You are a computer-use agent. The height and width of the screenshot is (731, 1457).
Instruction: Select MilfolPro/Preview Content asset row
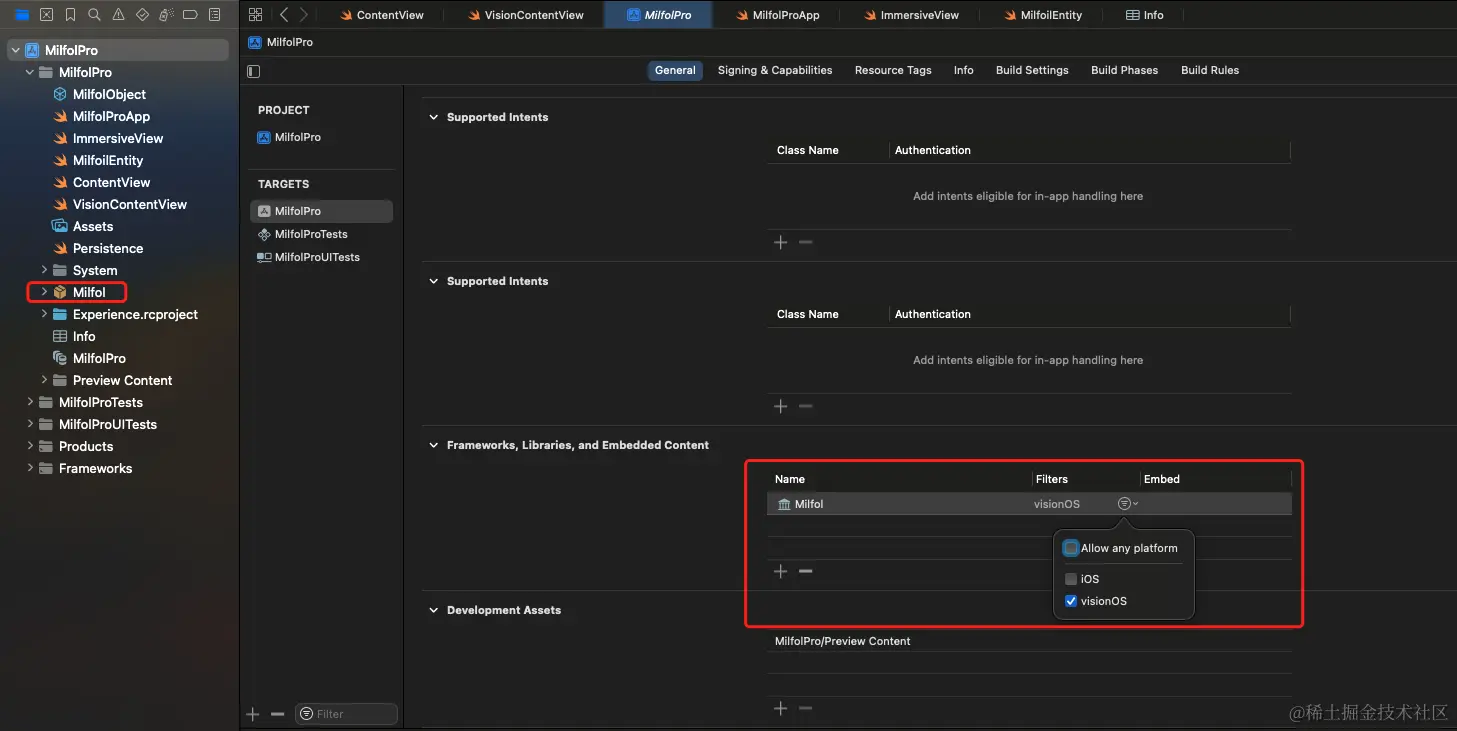(x=1029, y=641)
